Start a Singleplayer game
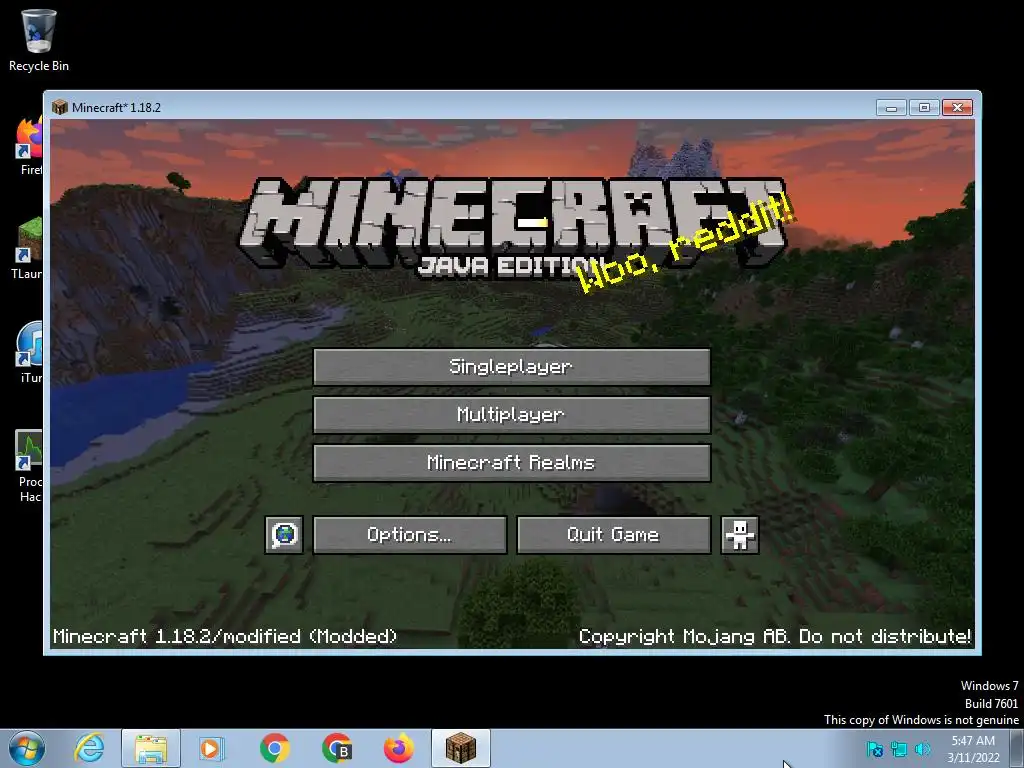Viewport: 1024px width, 768px height. (x=511, y=366)
